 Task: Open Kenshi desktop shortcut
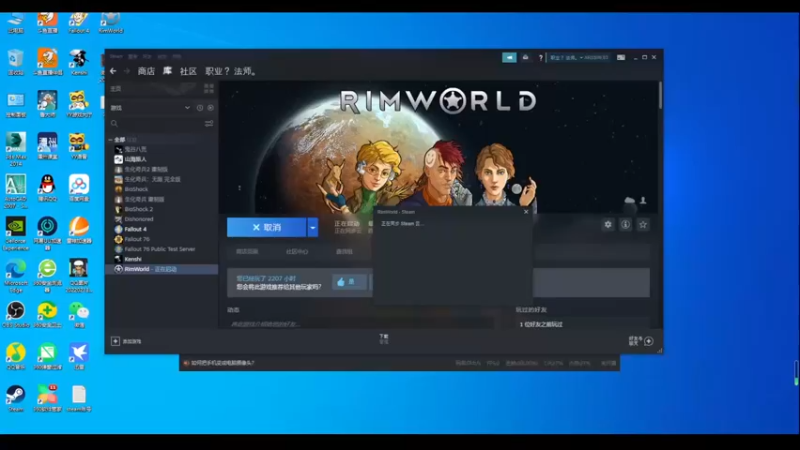(x=79, y=62)
